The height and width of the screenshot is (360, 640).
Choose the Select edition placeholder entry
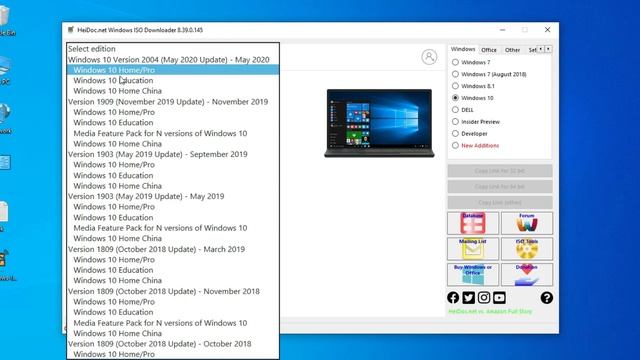(x=173, y=49)
